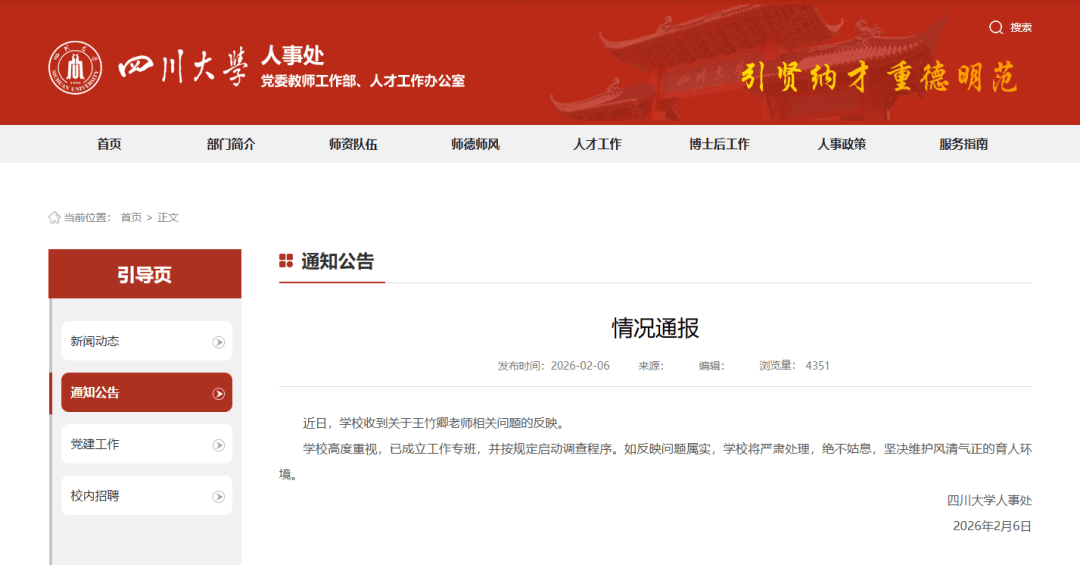The height and width of the screenshot is (565, 1080).
Task: Click the 四川大学 calligraphy title
Action: pyautogui.click(x=182, y=69)
